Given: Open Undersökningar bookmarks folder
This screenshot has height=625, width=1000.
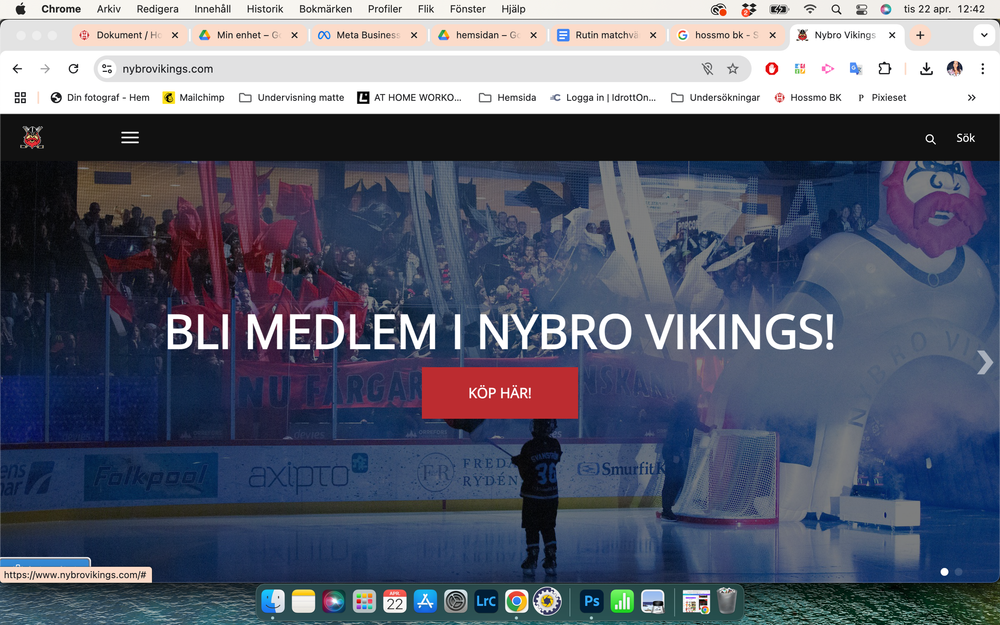Looking at the screenshot, I should coord(716,98).
